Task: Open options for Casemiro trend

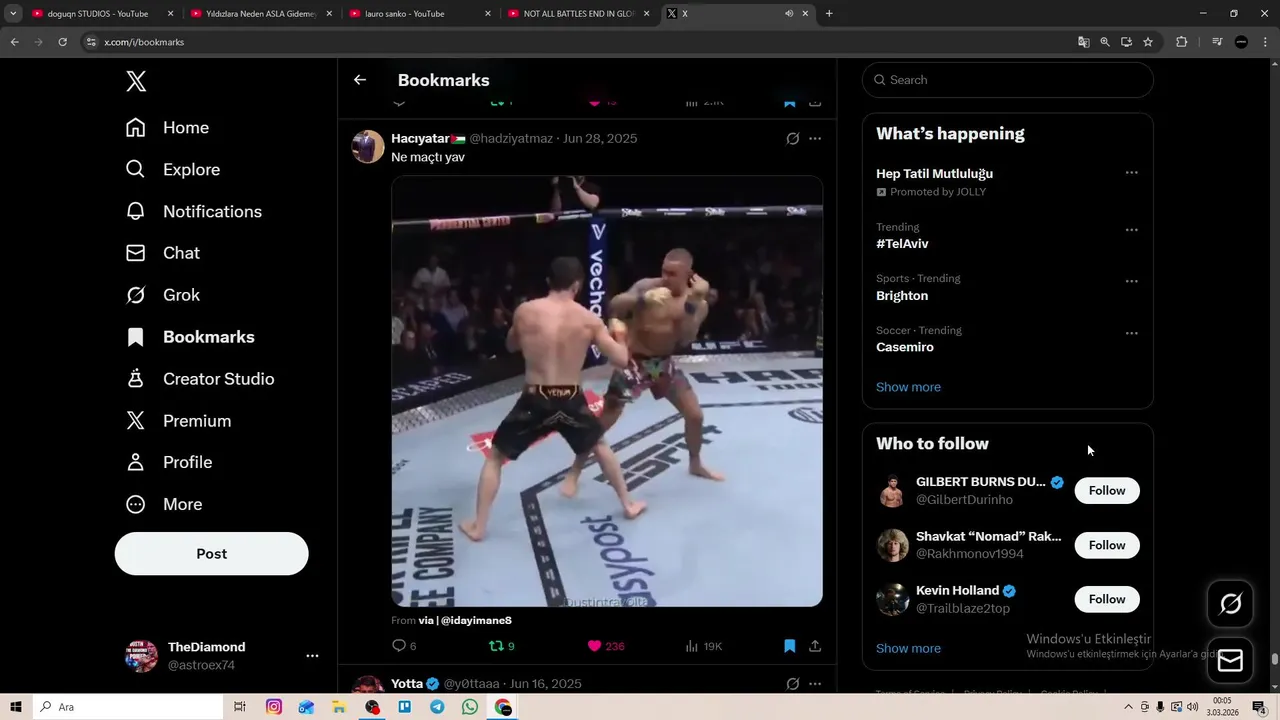Action: pos(1131,334)
